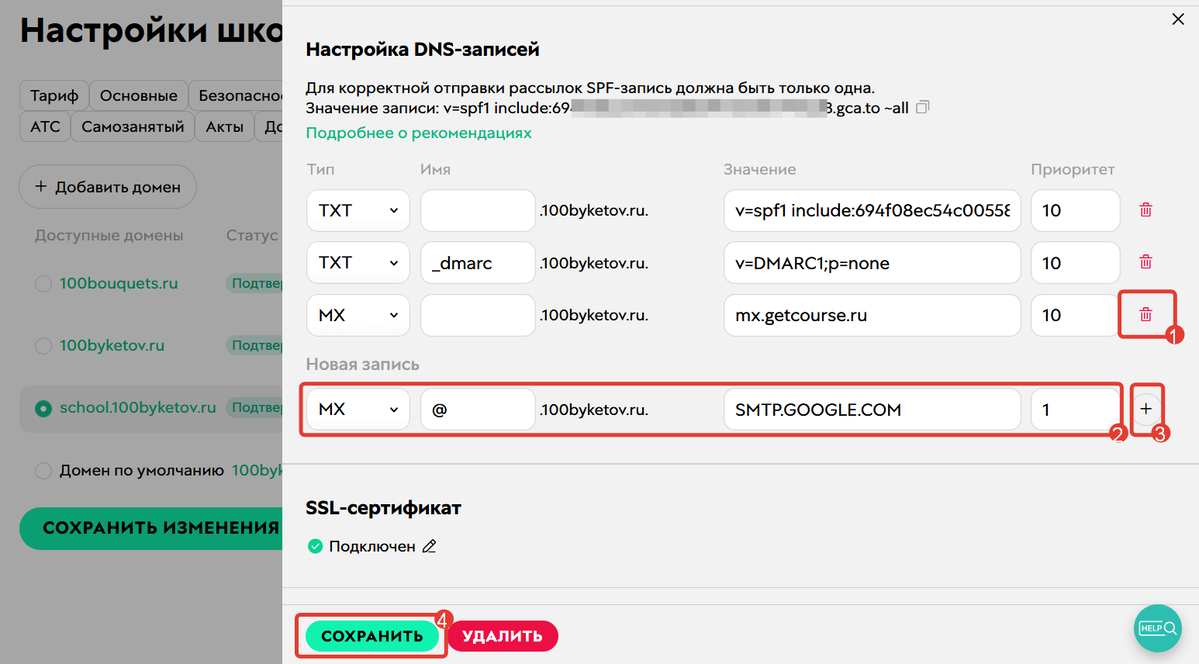Open the school.100byketov.ru domain link
This screenshot has height=664, width=1199.
click(x=138, y=408)
